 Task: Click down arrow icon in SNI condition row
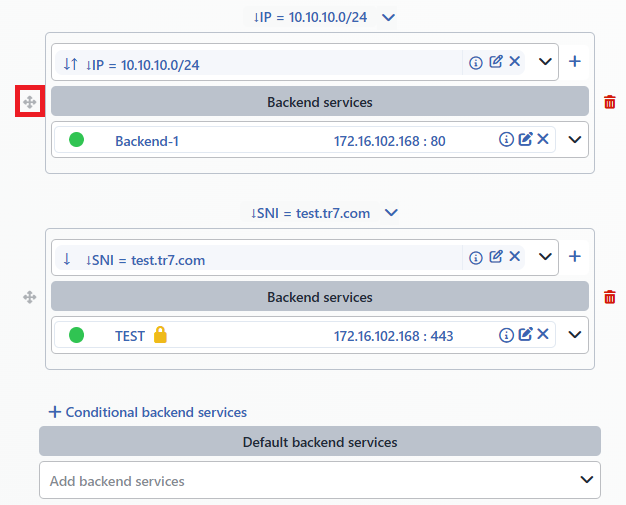tap(67, 259)
